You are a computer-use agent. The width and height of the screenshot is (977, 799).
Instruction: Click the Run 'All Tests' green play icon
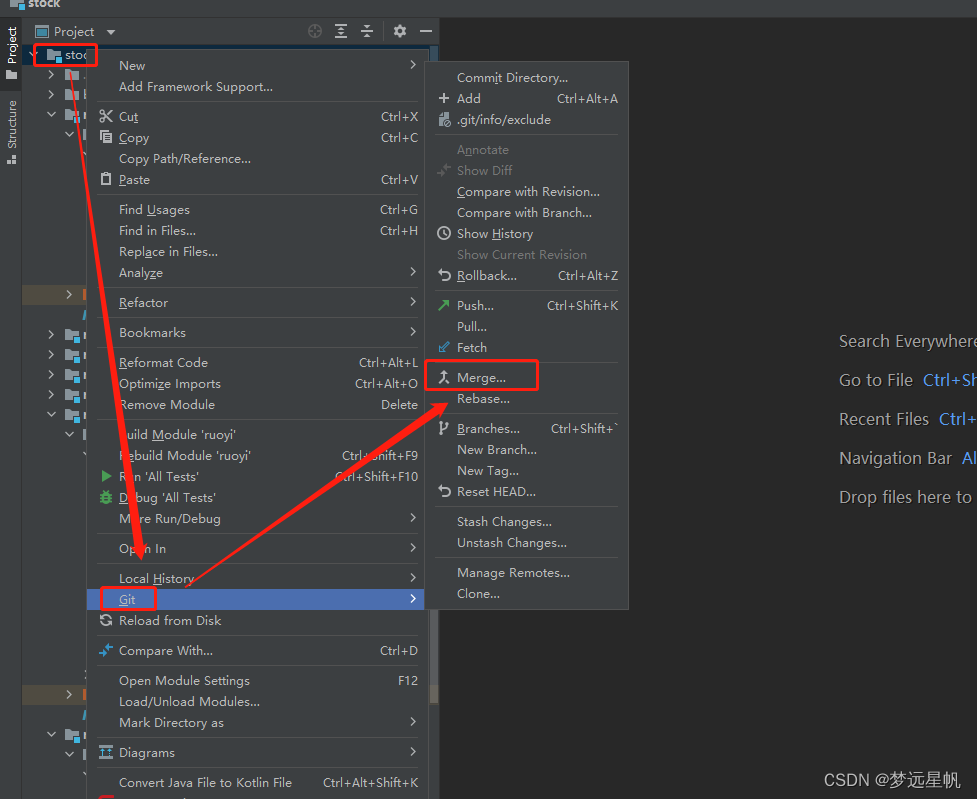pos(106,477)
